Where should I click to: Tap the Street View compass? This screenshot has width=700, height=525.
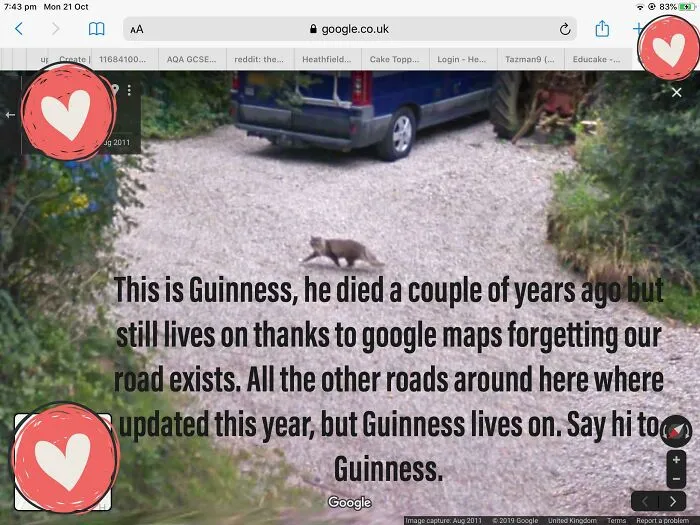point(676,431)
